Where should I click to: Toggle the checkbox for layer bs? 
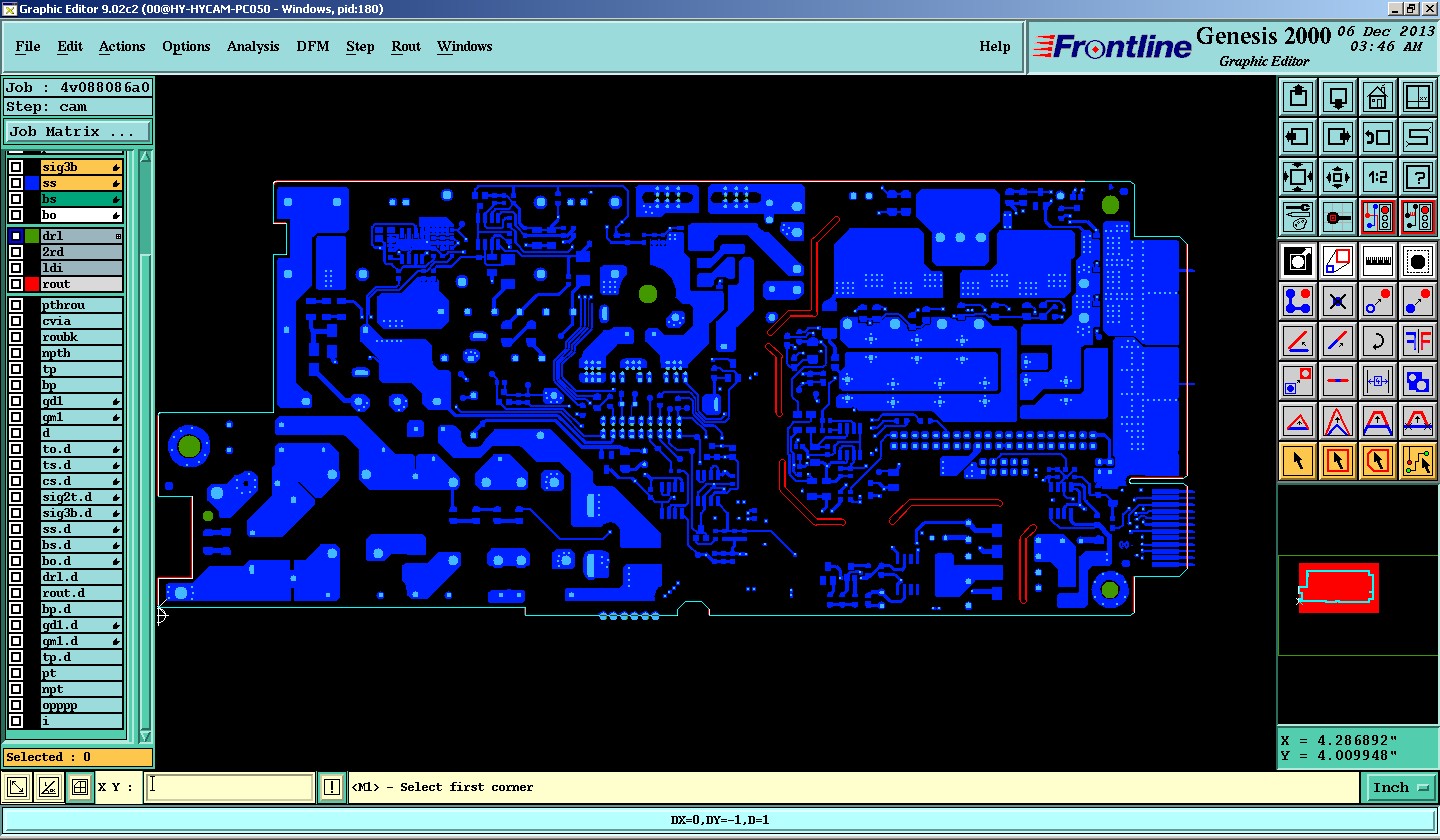(x=16, y=200)
